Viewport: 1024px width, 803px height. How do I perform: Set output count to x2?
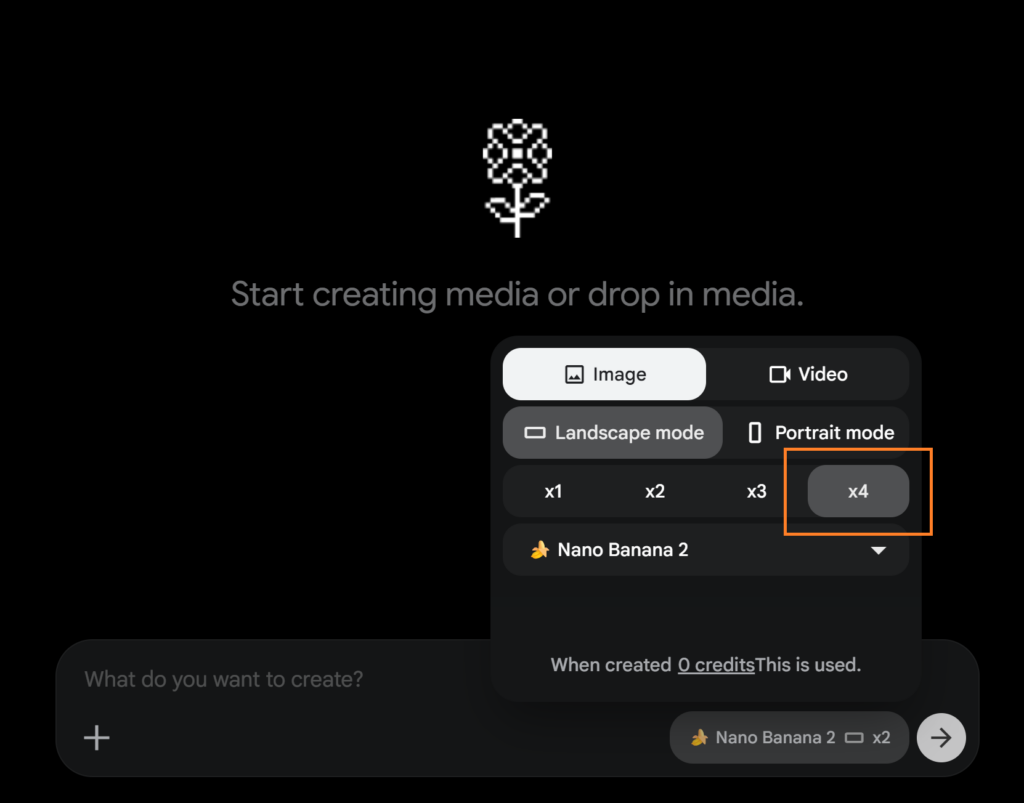(x=655, y=492)
